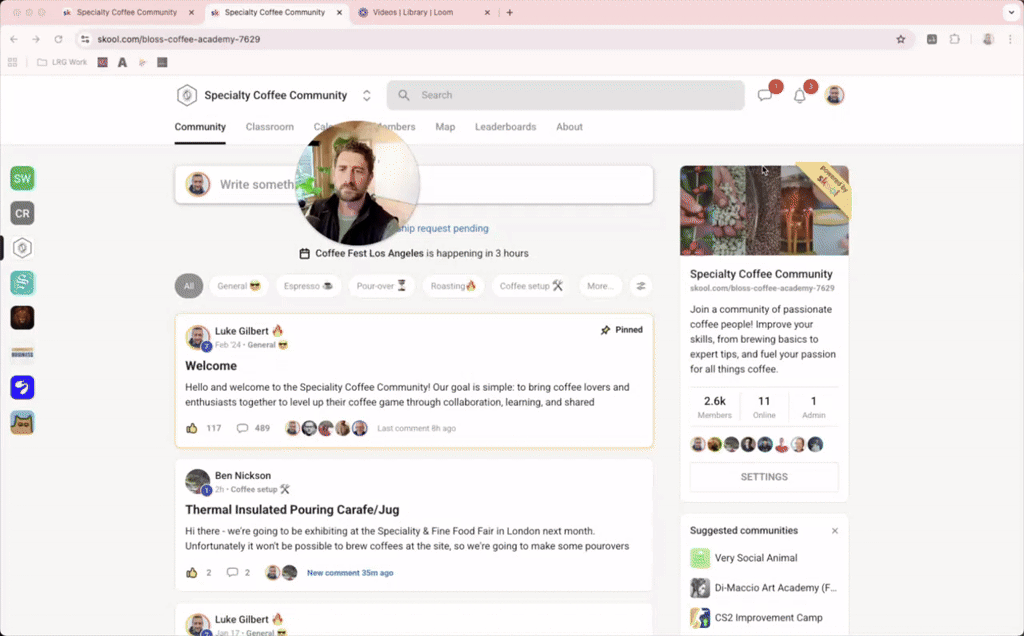
Task: Filter posts by General category
Action: point(238,286)
